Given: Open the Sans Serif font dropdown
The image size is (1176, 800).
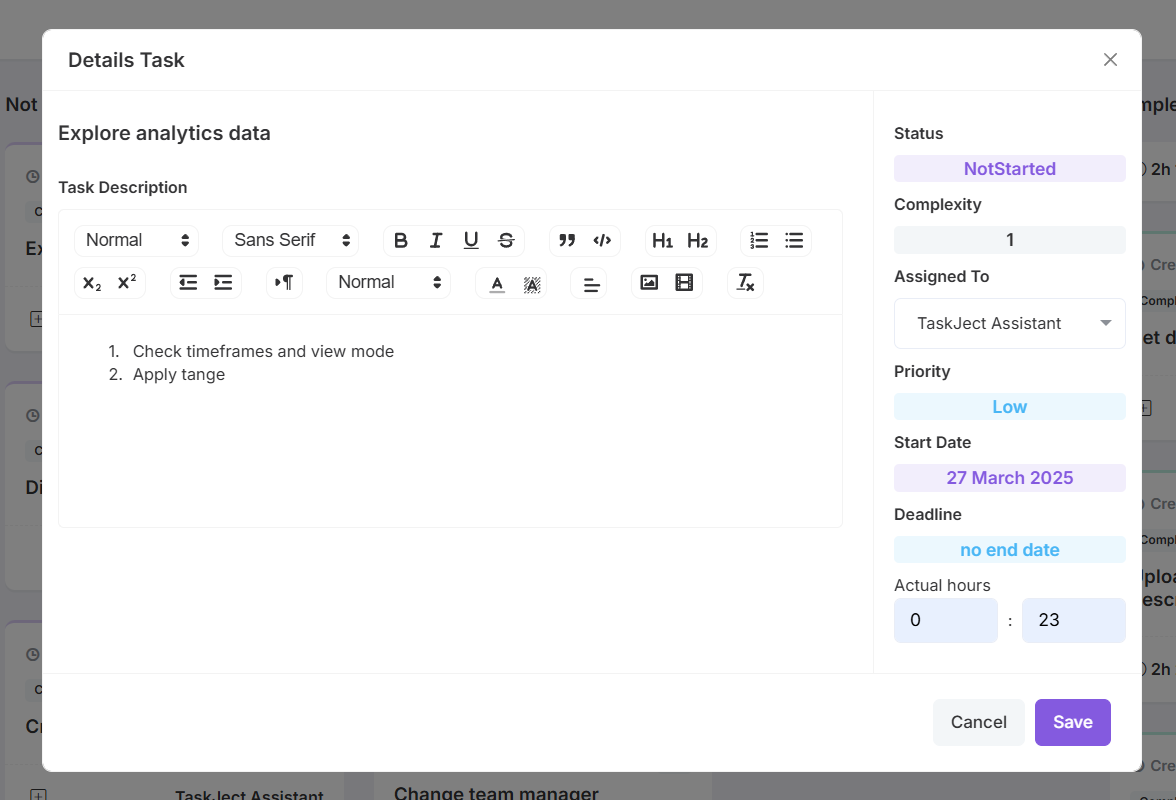Looking at the screenshot, I should coord(290,240).
